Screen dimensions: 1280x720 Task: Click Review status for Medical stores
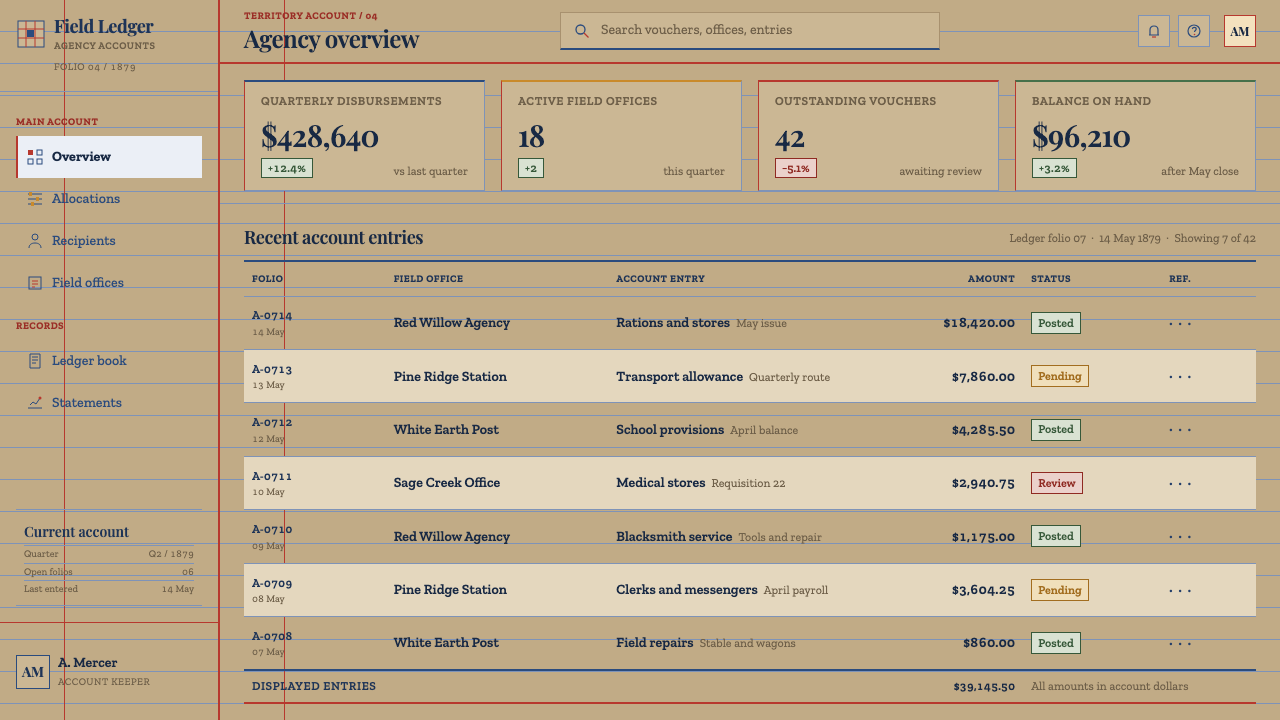coord(1057,483)
